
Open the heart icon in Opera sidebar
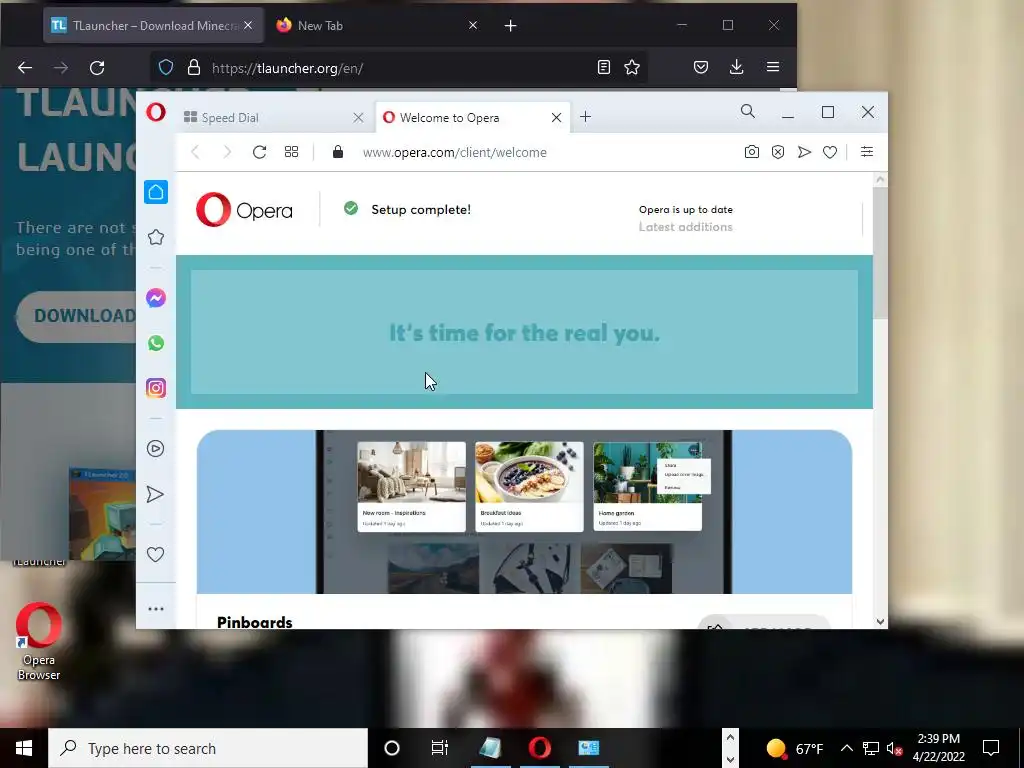pyautogui.click(x=155, y=554)
